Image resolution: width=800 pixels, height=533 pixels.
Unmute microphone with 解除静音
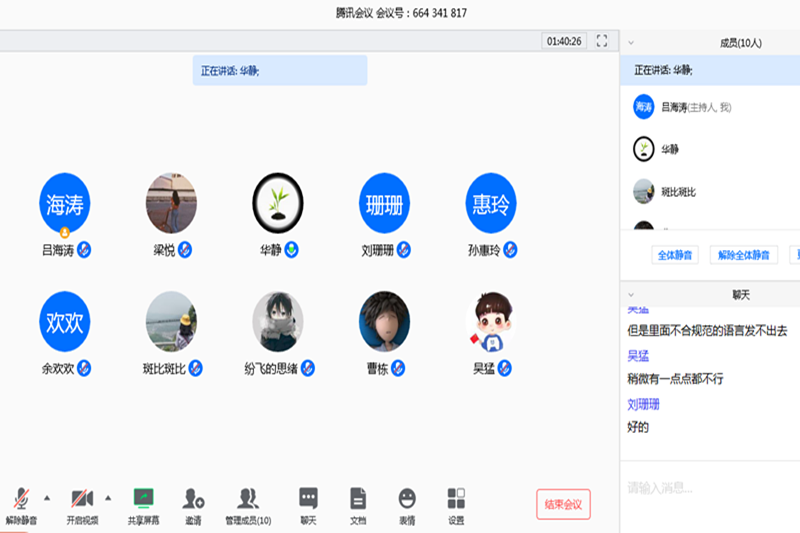(21, 504)
